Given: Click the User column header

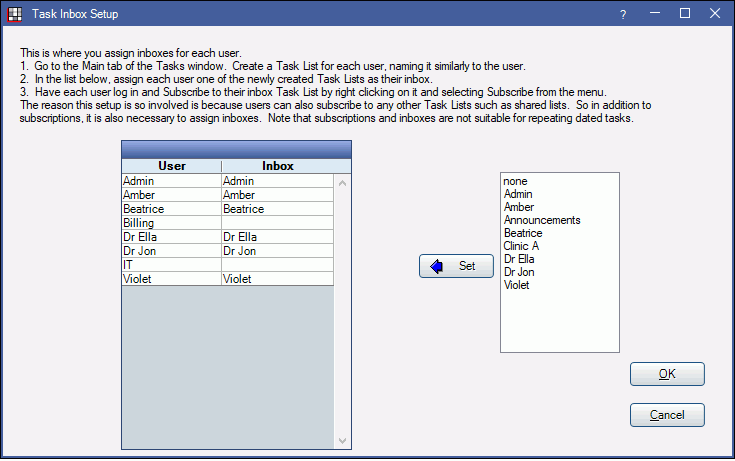Looking at the screenshot, I should (x=172, y=166).
